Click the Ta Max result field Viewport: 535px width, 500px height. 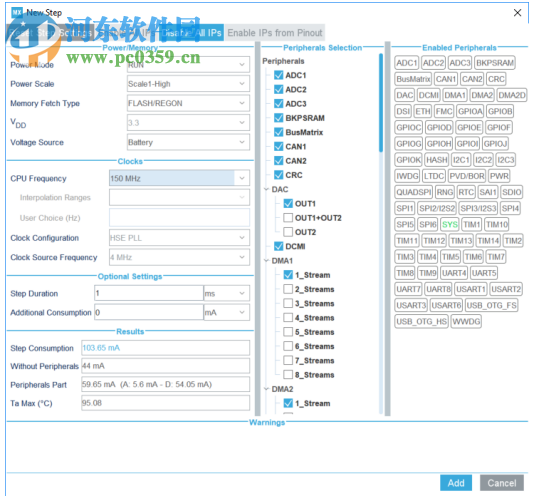click(x=165, y=403)
